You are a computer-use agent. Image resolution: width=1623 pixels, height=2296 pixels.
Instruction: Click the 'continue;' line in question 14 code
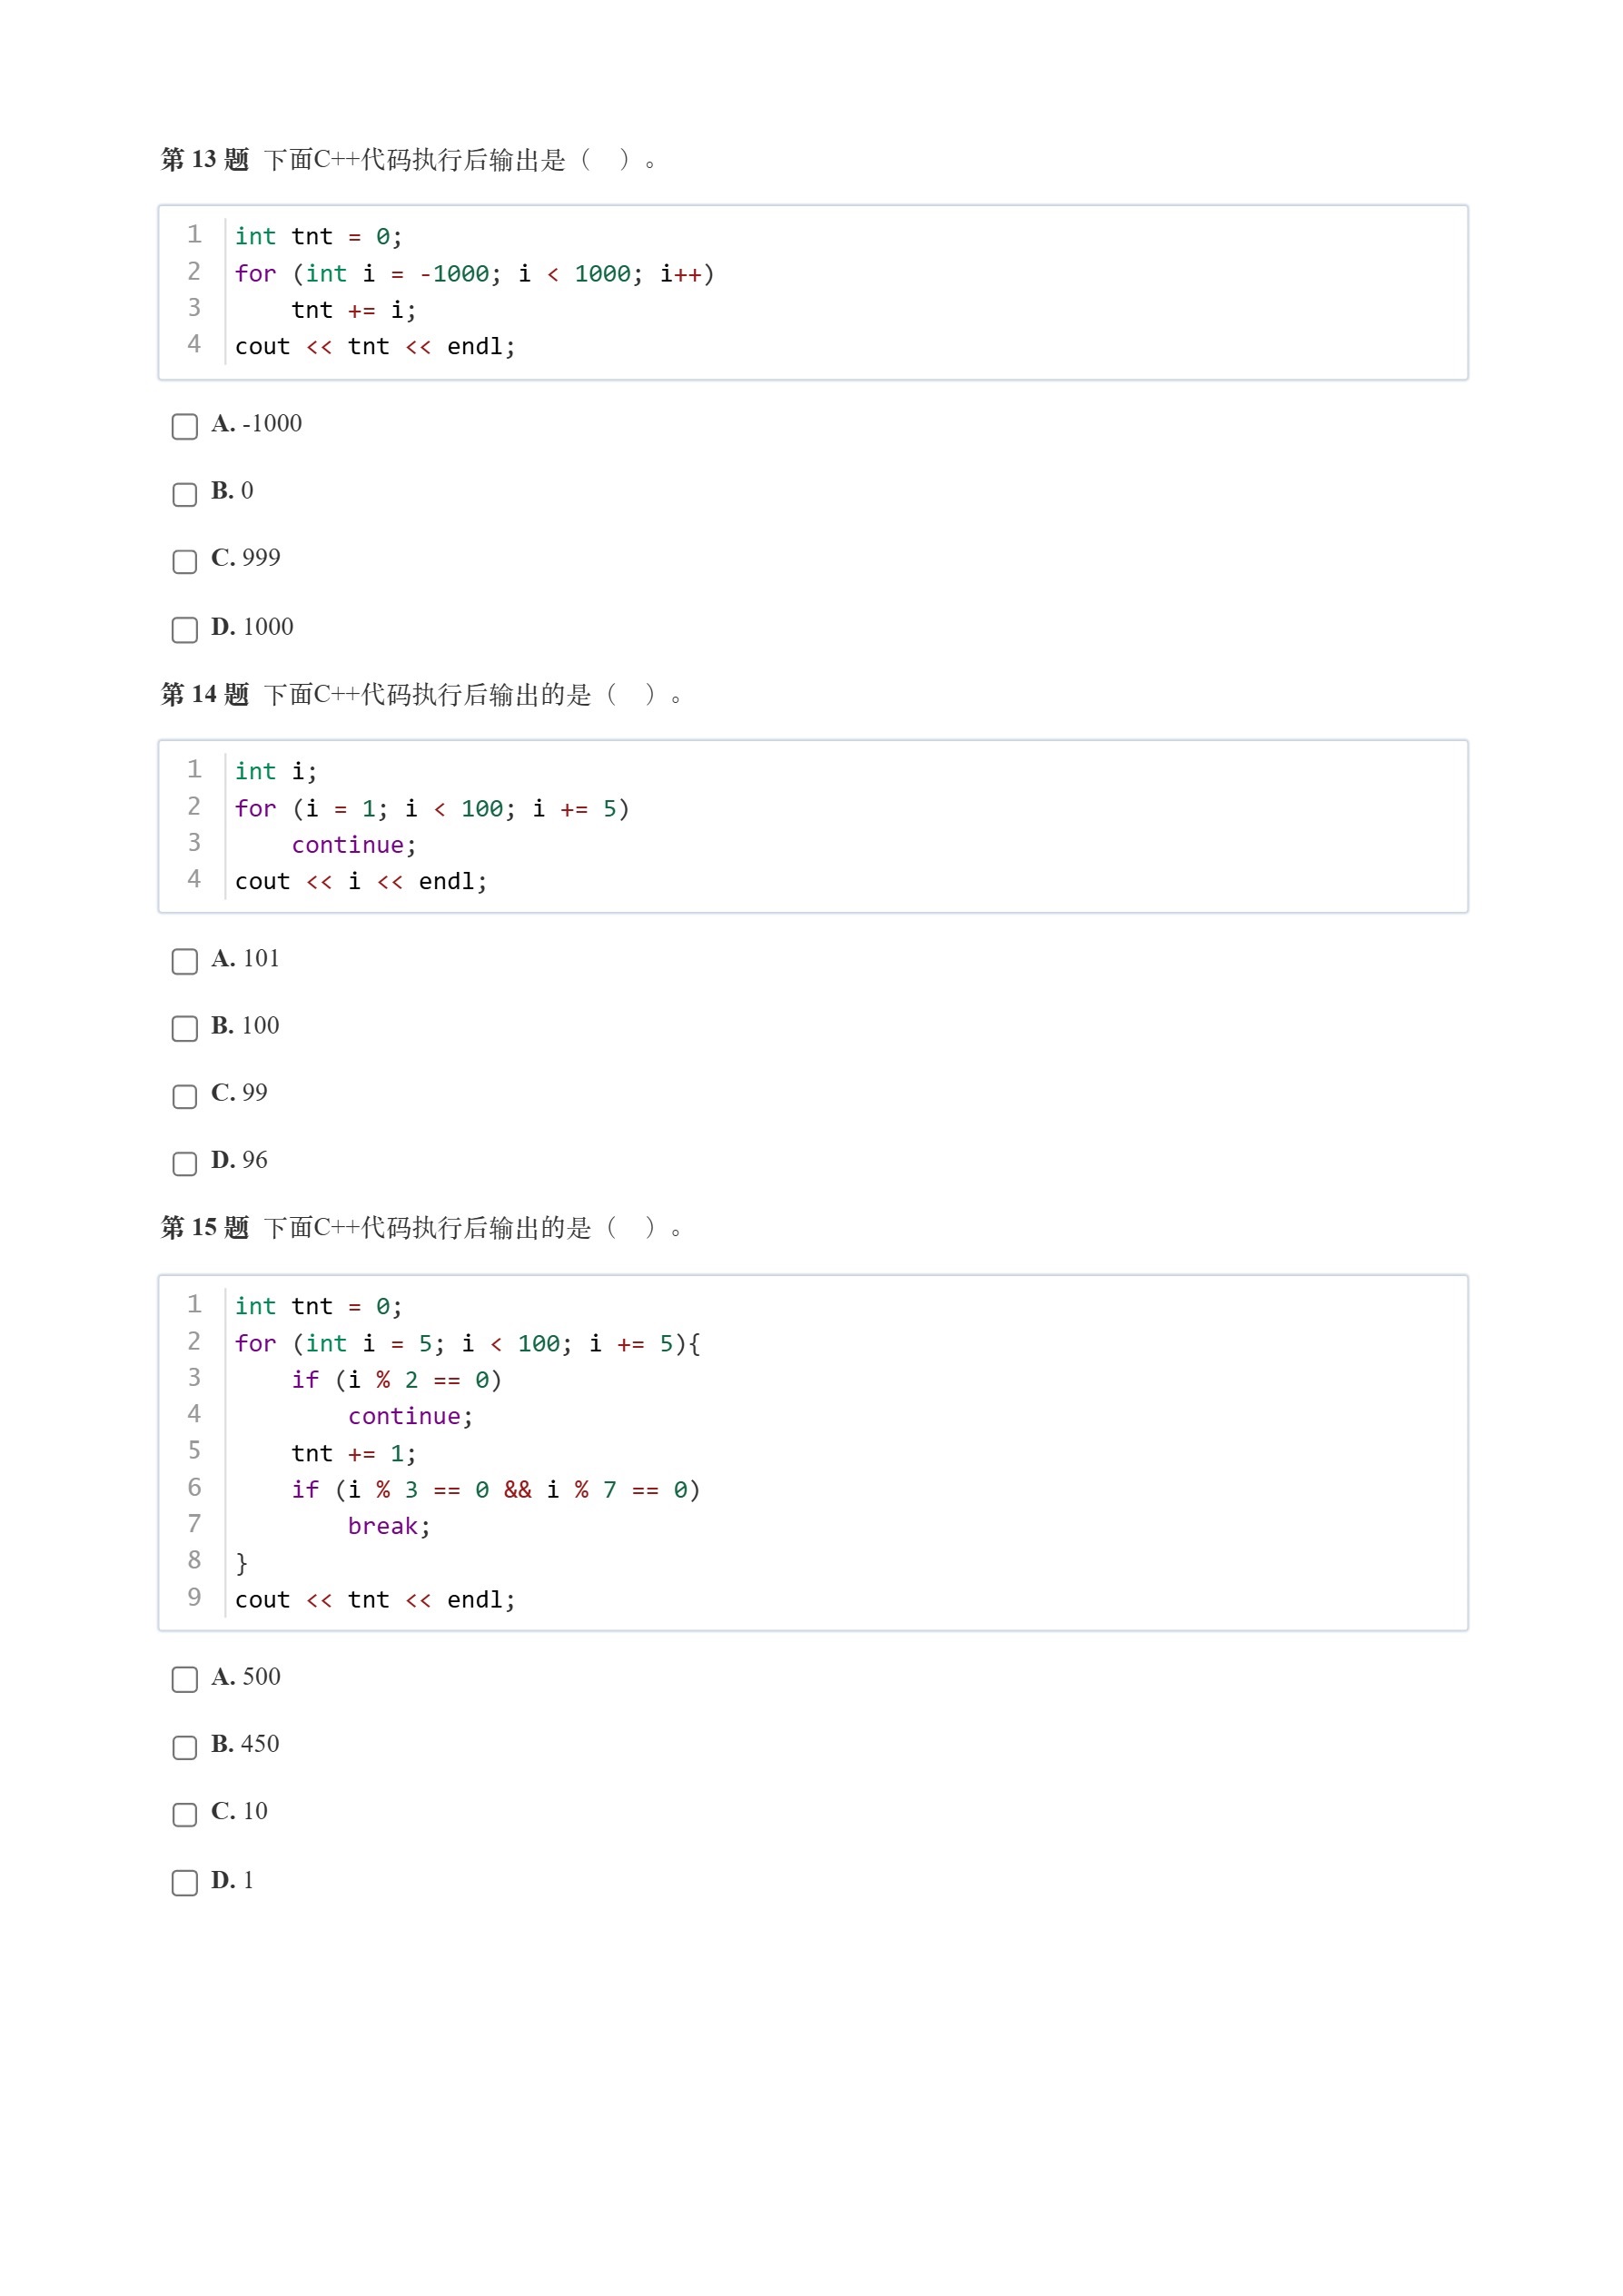[354, 845]
